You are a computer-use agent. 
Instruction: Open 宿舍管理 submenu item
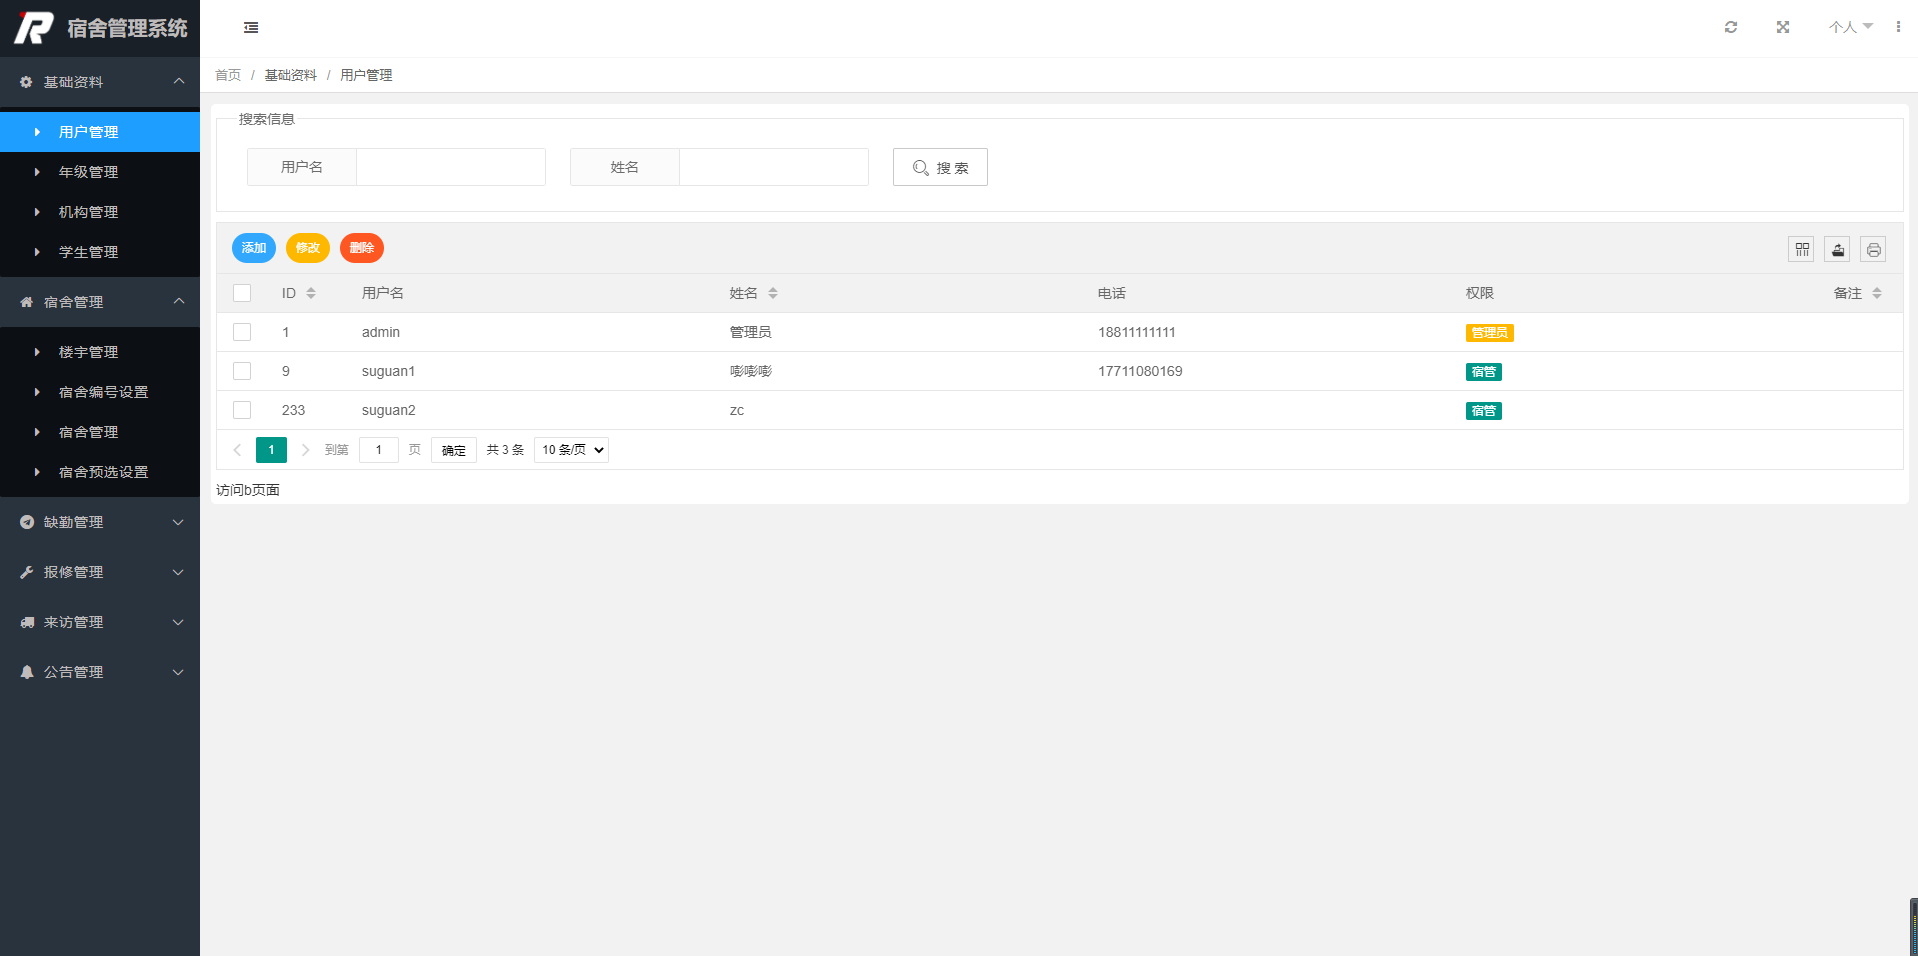pyautogui.click(x=100, y=432)
